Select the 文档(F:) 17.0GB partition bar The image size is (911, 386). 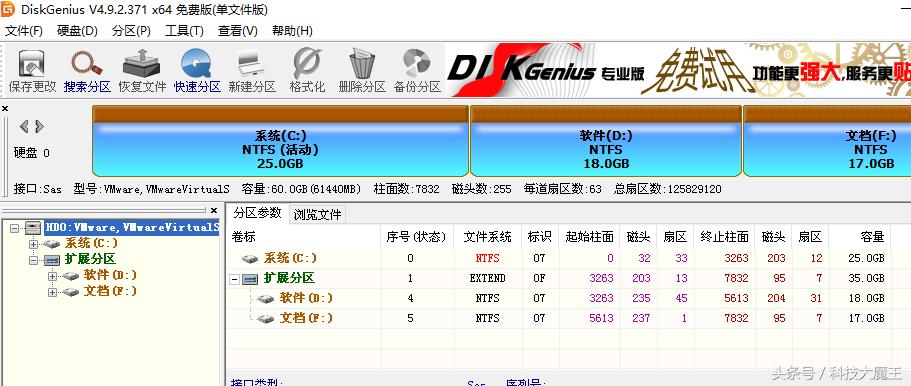pyautogui.click(x=827, y=141)
